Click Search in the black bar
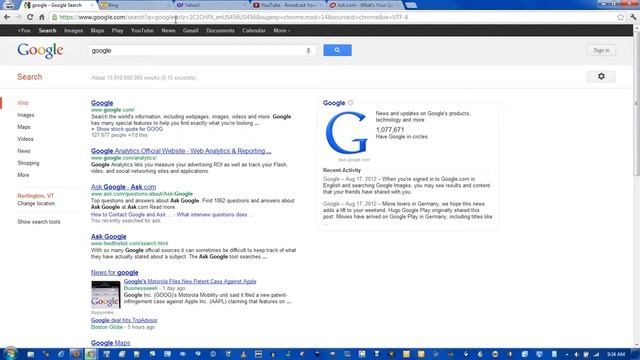The height and width of the screenshot is (360, 640). point(47,31)
